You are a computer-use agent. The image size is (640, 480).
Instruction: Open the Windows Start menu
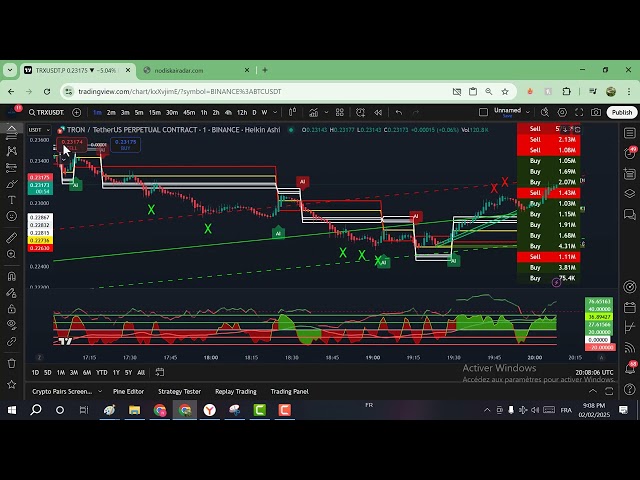tap(12, 409)
